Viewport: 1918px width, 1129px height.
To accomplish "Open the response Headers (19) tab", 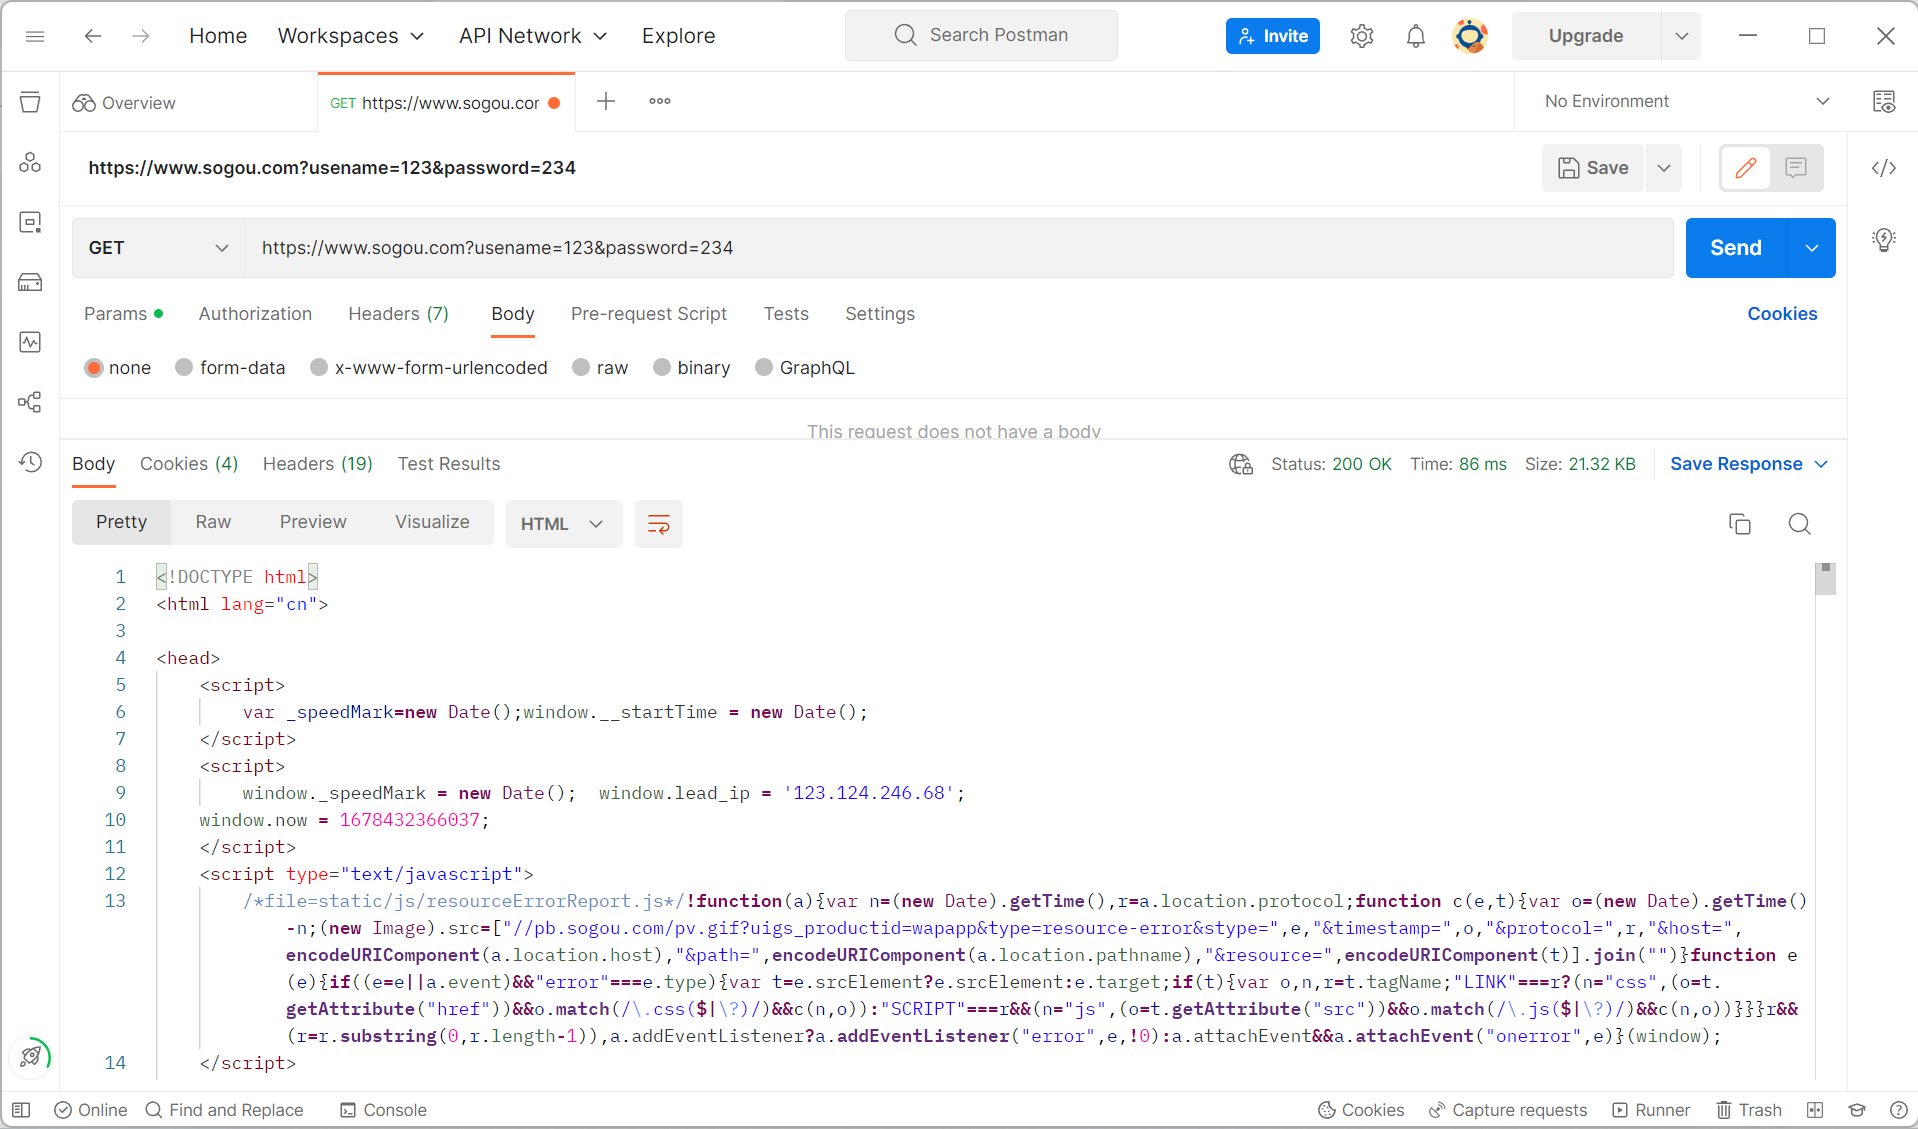I will pyautogui.click(x=318, y=464).
